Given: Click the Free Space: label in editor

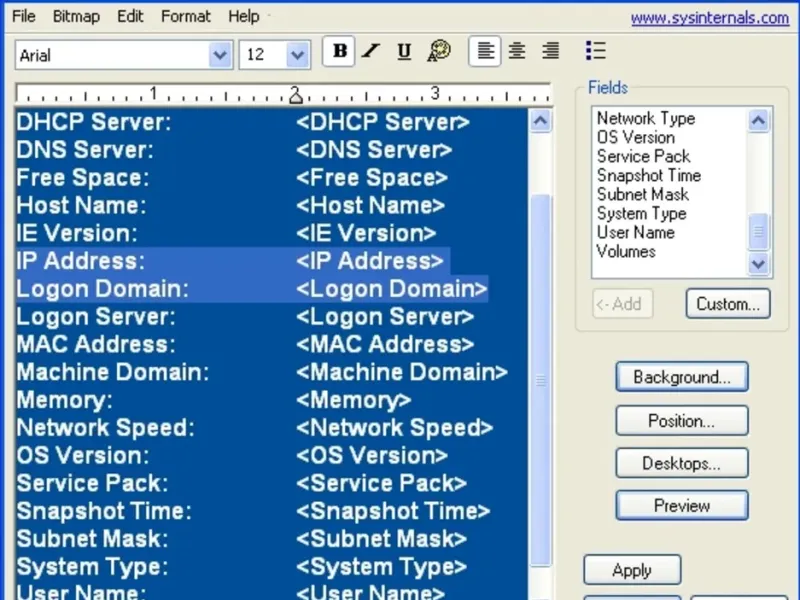Looking at the screenshot, I should pyautogui.click(x=83, y=178).
